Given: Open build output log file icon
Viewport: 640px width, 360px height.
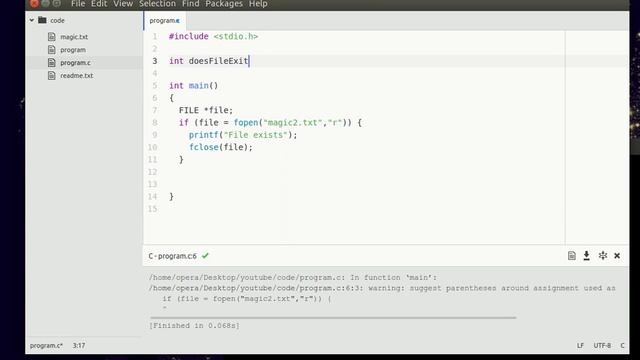Looking at the screenshot, I should pos(571,256).
